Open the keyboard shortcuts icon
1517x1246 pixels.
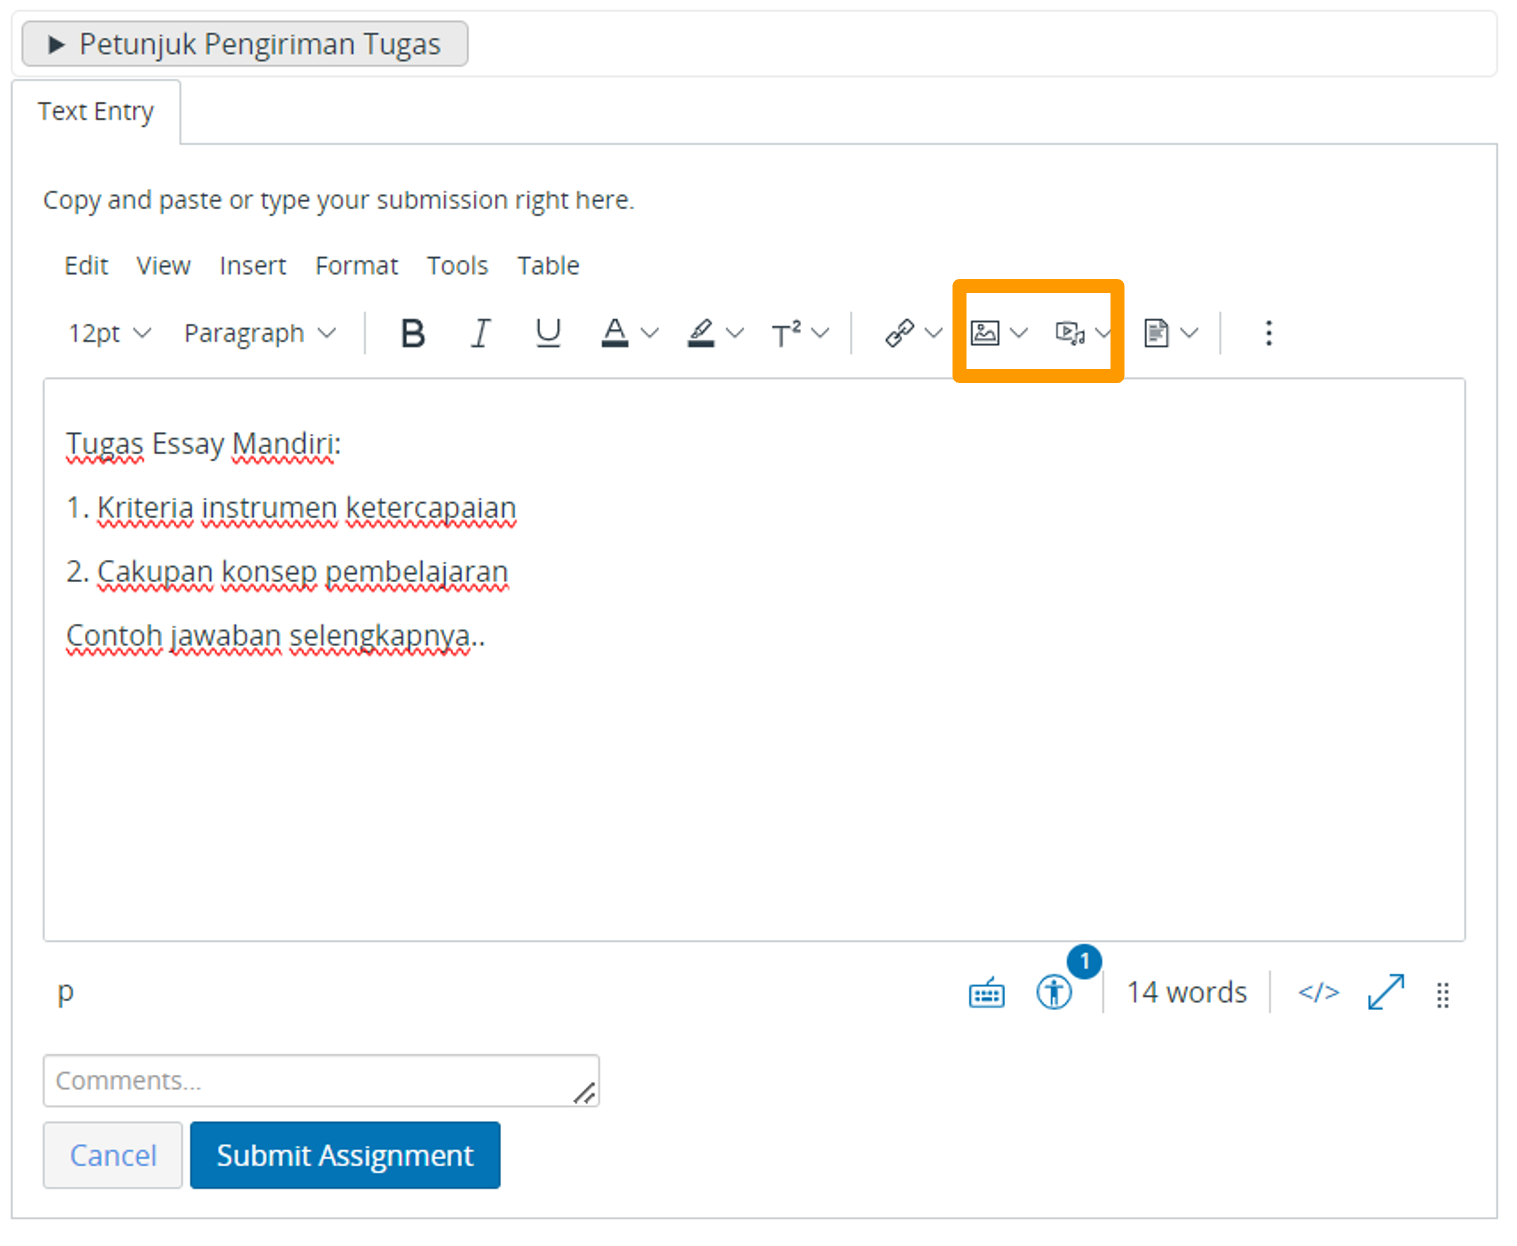click(x=986, y=993)
